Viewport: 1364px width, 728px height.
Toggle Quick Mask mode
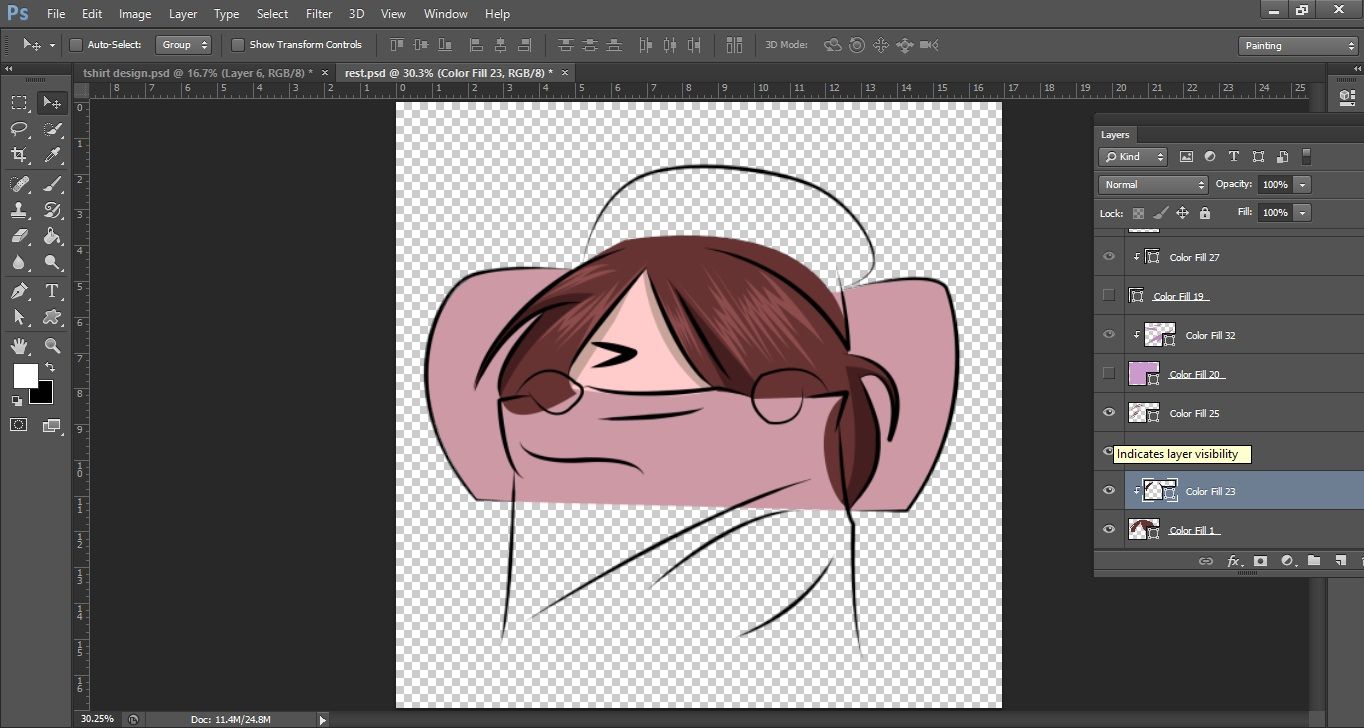19,425
